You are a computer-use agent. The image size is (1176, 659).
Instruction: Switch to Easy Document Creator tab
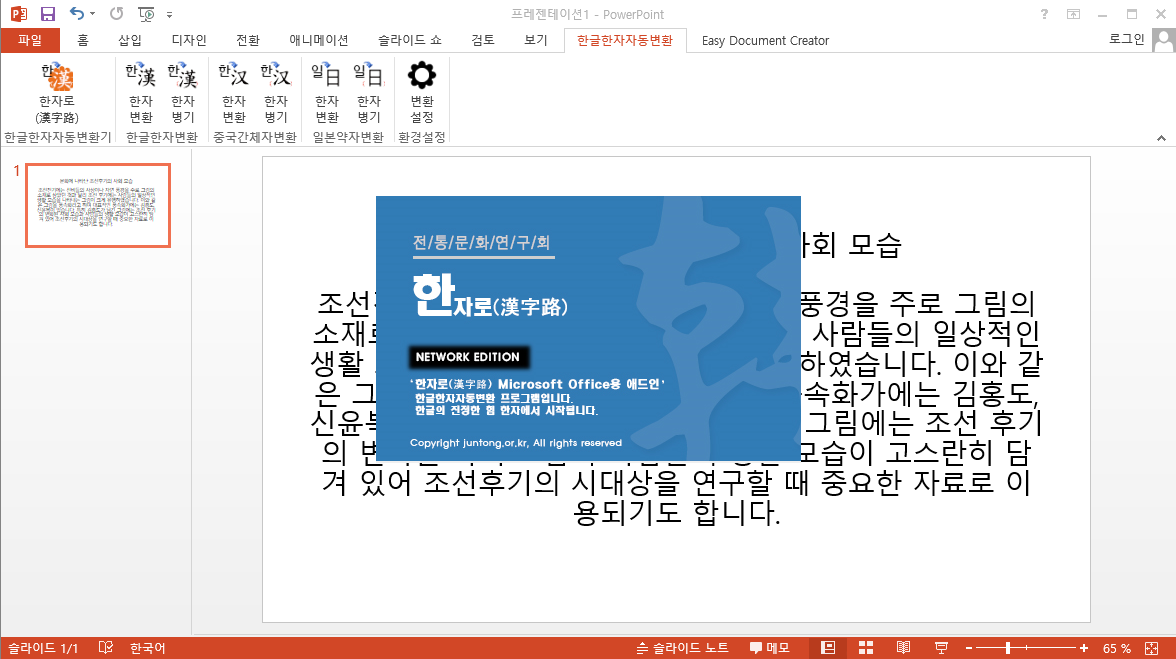pyautogui.click(x=765, y=41)
